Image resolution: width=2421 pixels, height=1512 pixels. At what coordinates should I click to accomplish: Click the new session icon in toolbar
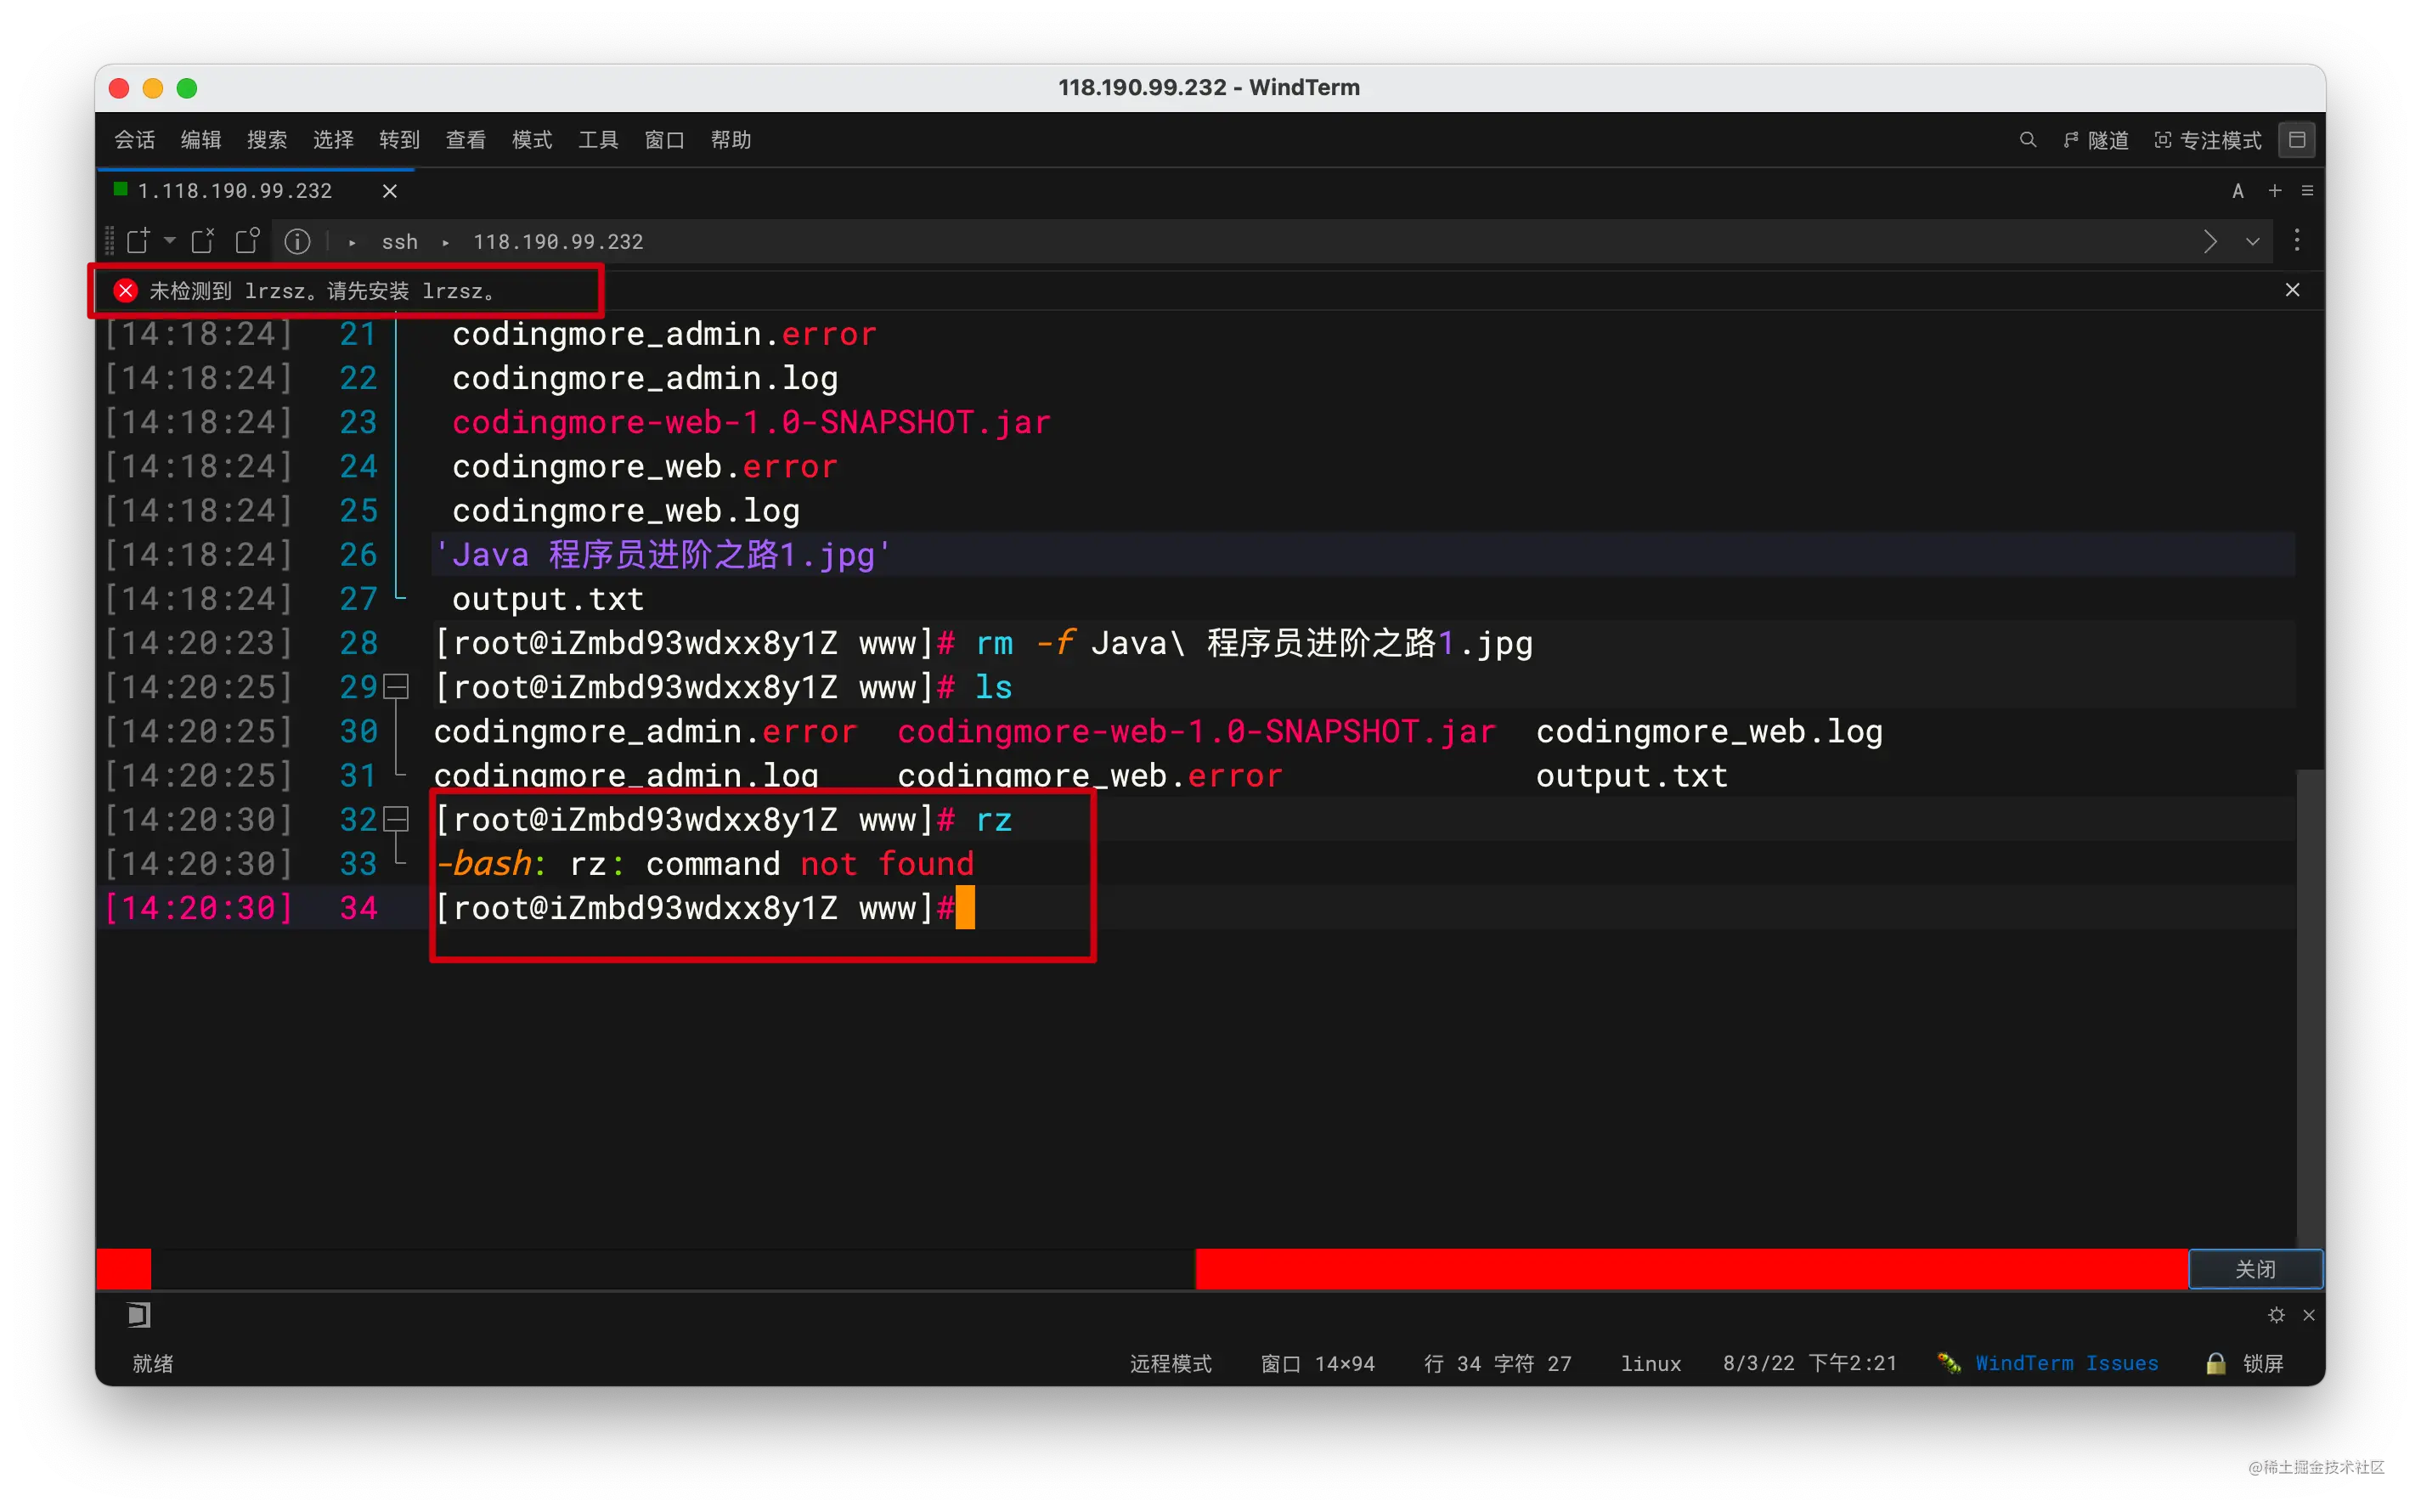(x=138, y=241)
